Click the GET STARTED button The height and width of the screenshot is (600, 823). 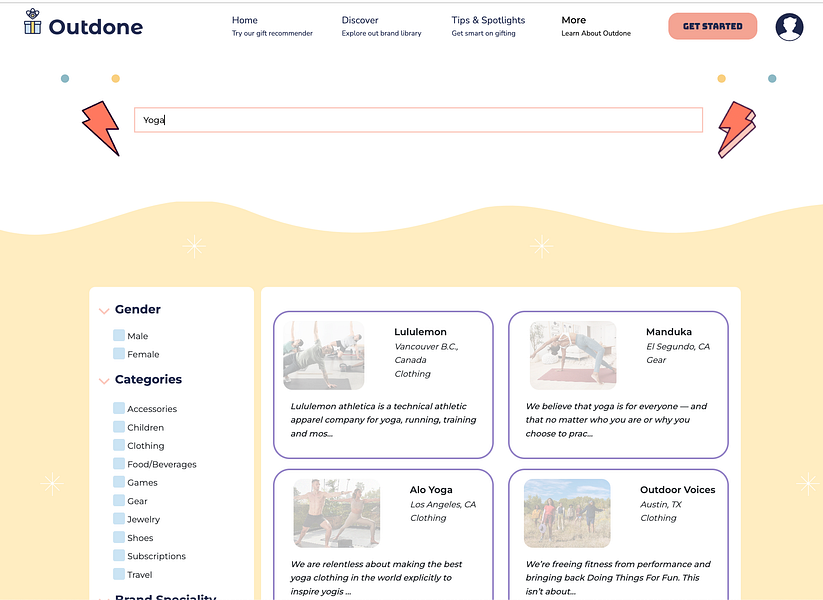tap(712, 26)
